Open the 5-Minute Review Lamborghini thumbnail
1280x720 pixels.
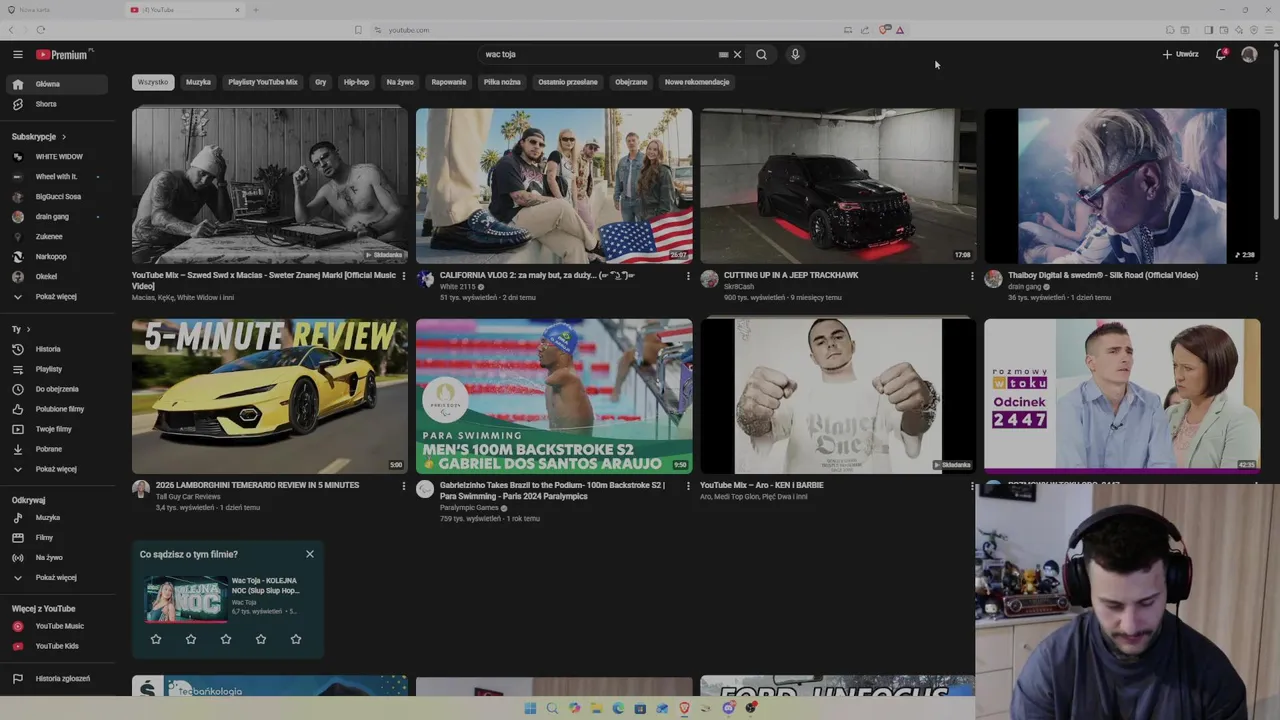tap(270, 396)
